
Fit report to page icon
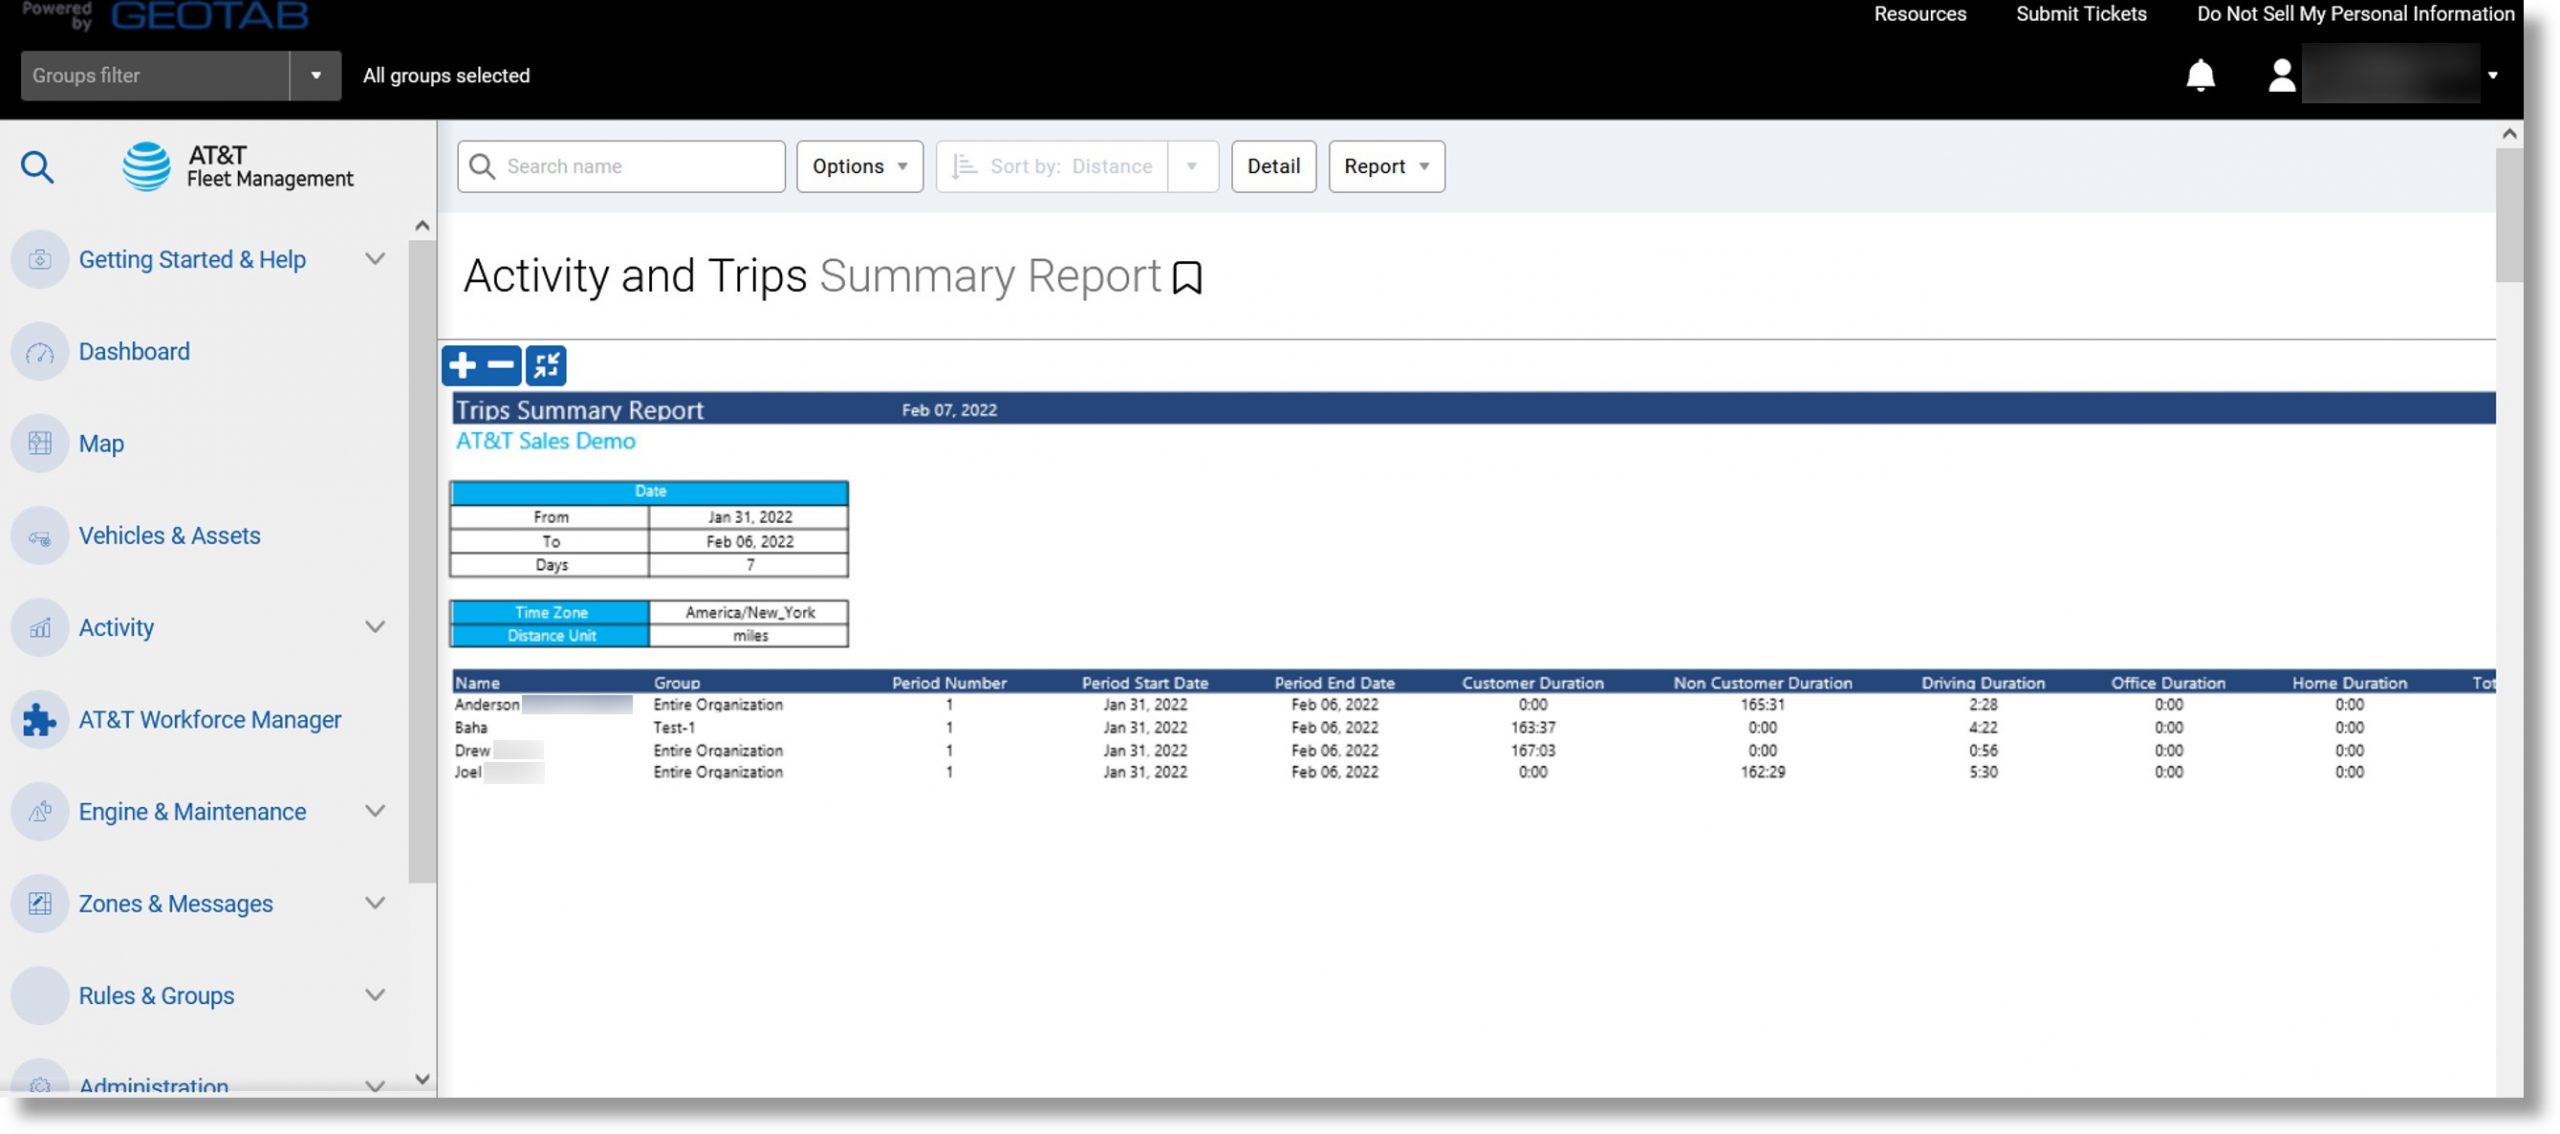[x=546, y=365]
